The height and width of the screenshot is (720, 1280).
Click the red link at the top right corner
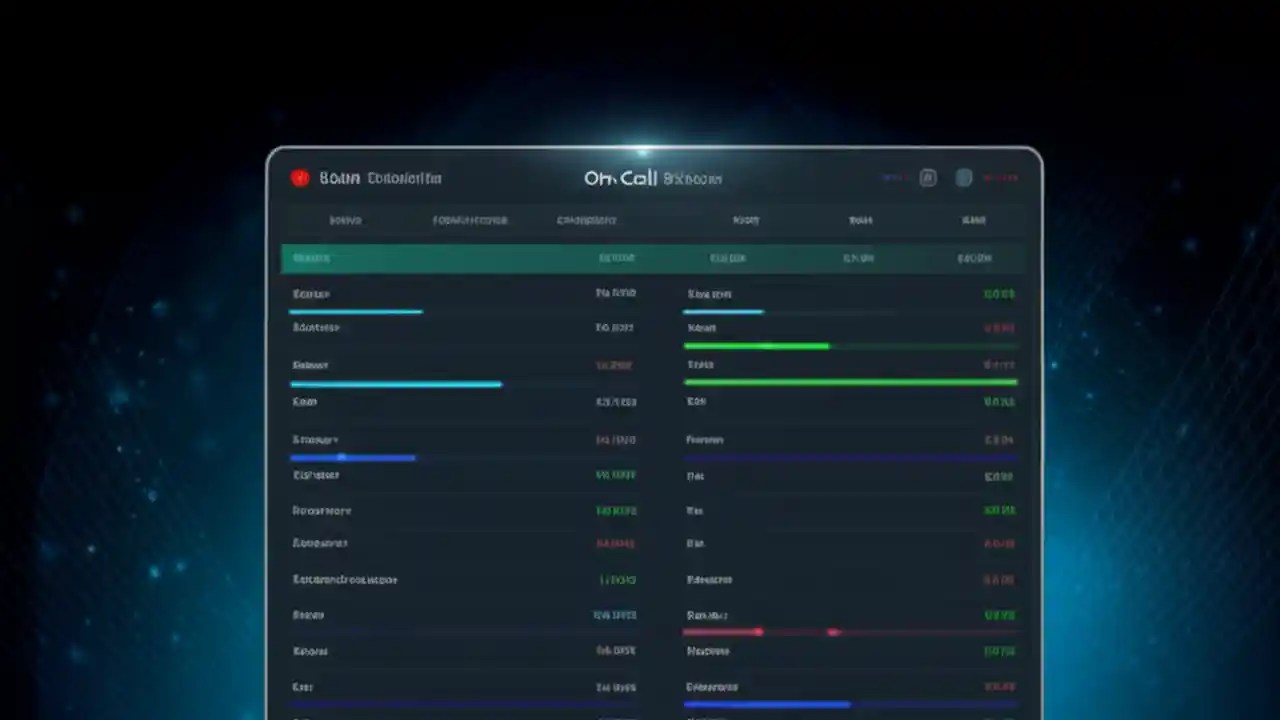click(x=1001, y=177)
